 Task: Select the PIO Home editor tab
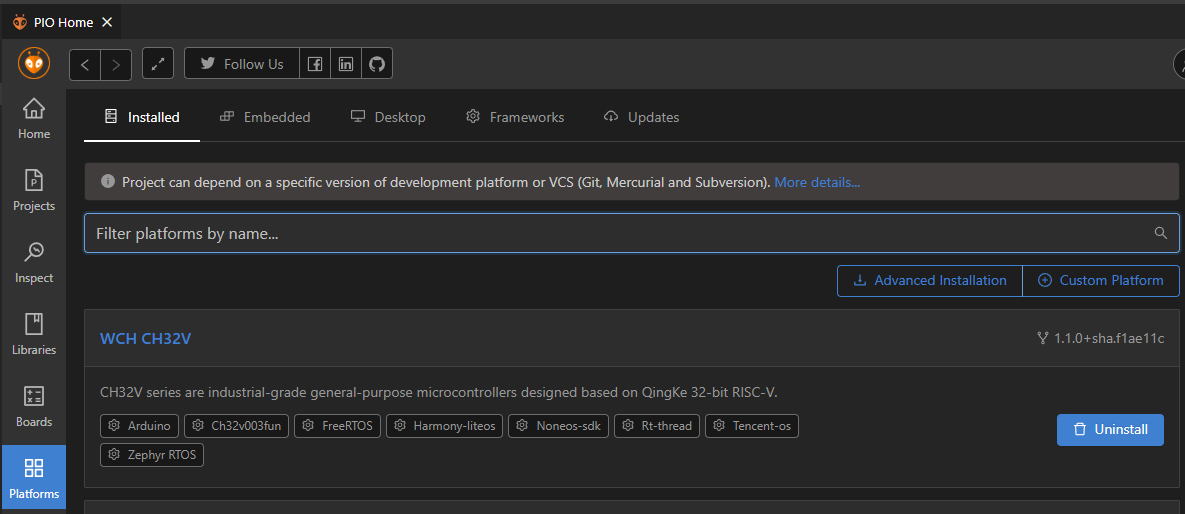click(60, 23)
